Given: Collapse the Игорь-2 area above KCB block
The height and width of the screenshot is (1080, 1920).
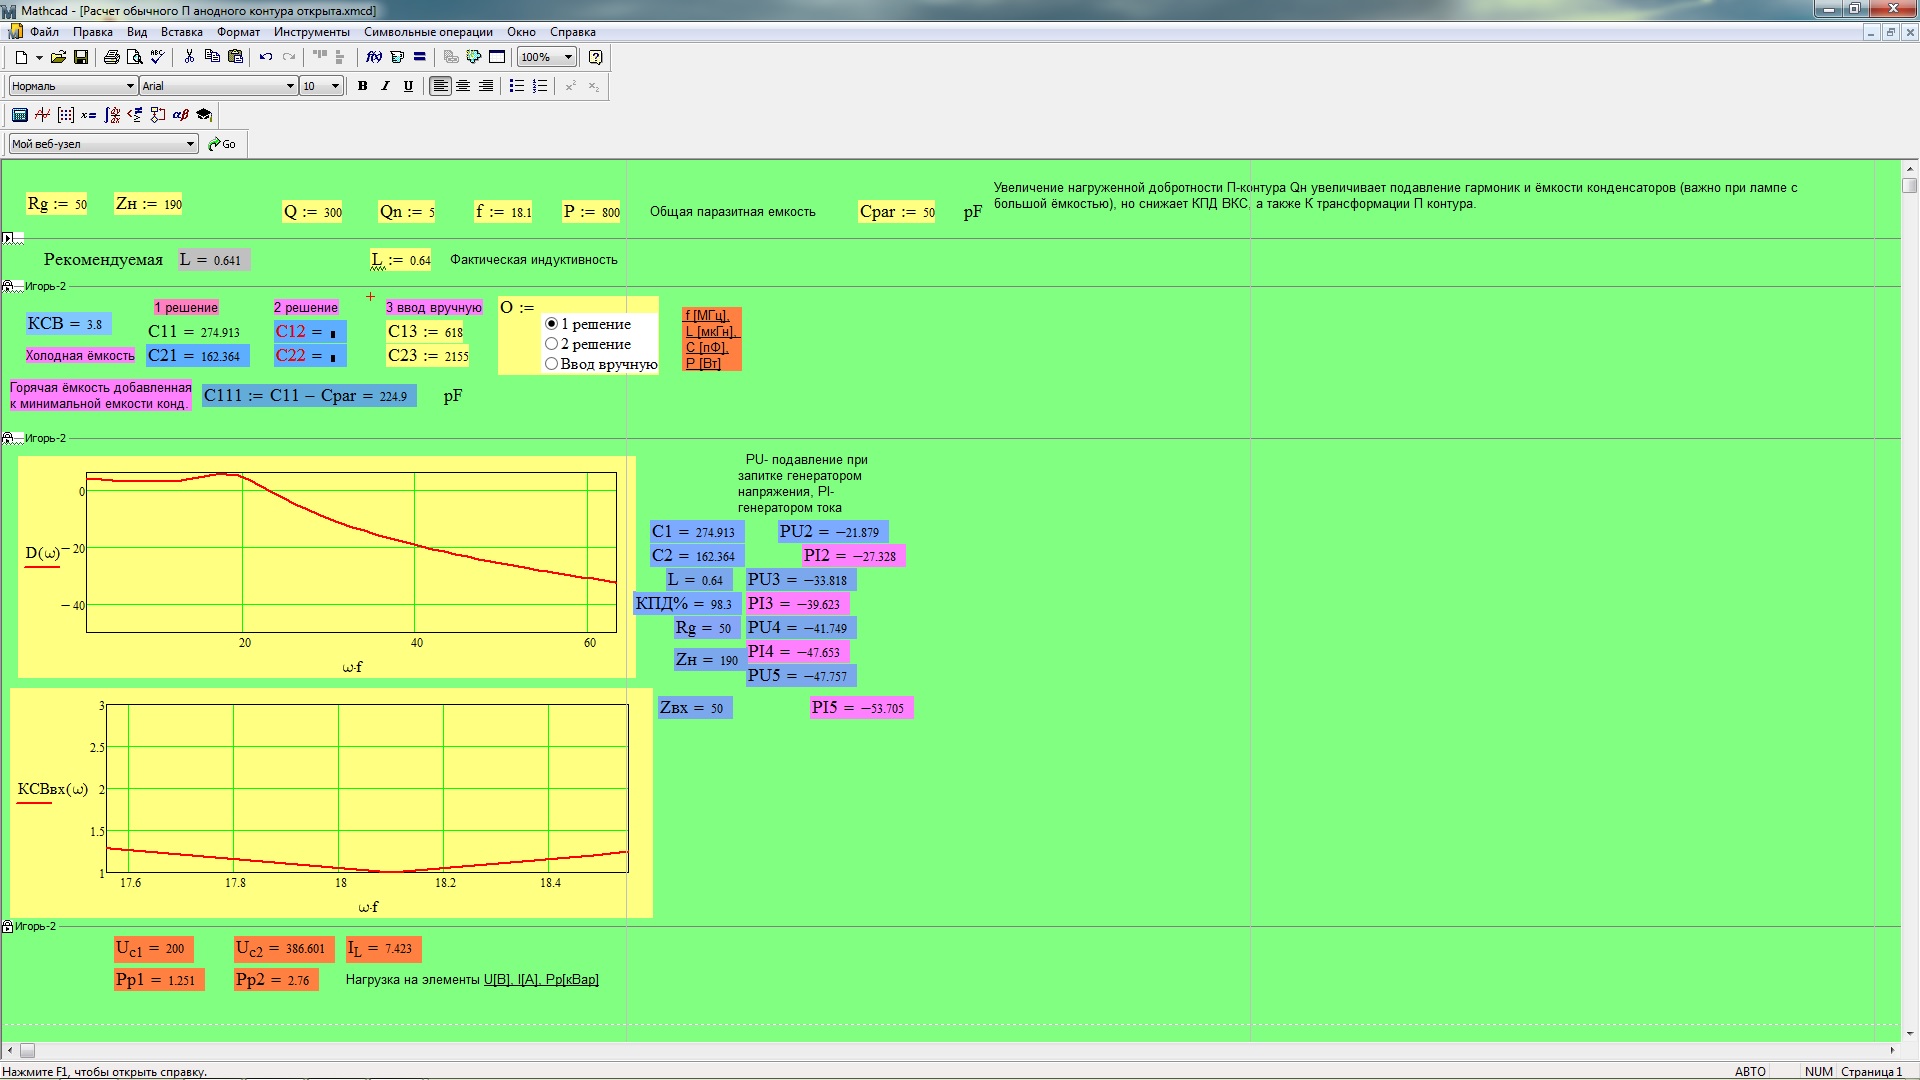Looking at the screenshot, I should pos(8,287).
